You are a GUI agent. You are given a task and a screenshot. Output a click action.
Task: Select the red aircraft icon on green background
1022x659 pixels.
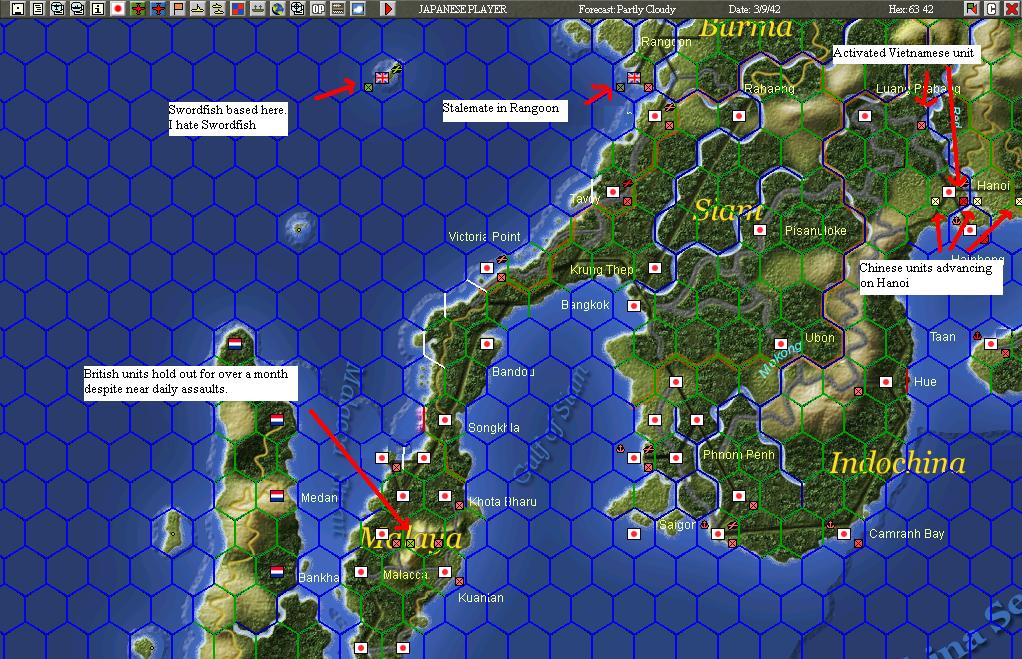point(139,7)
